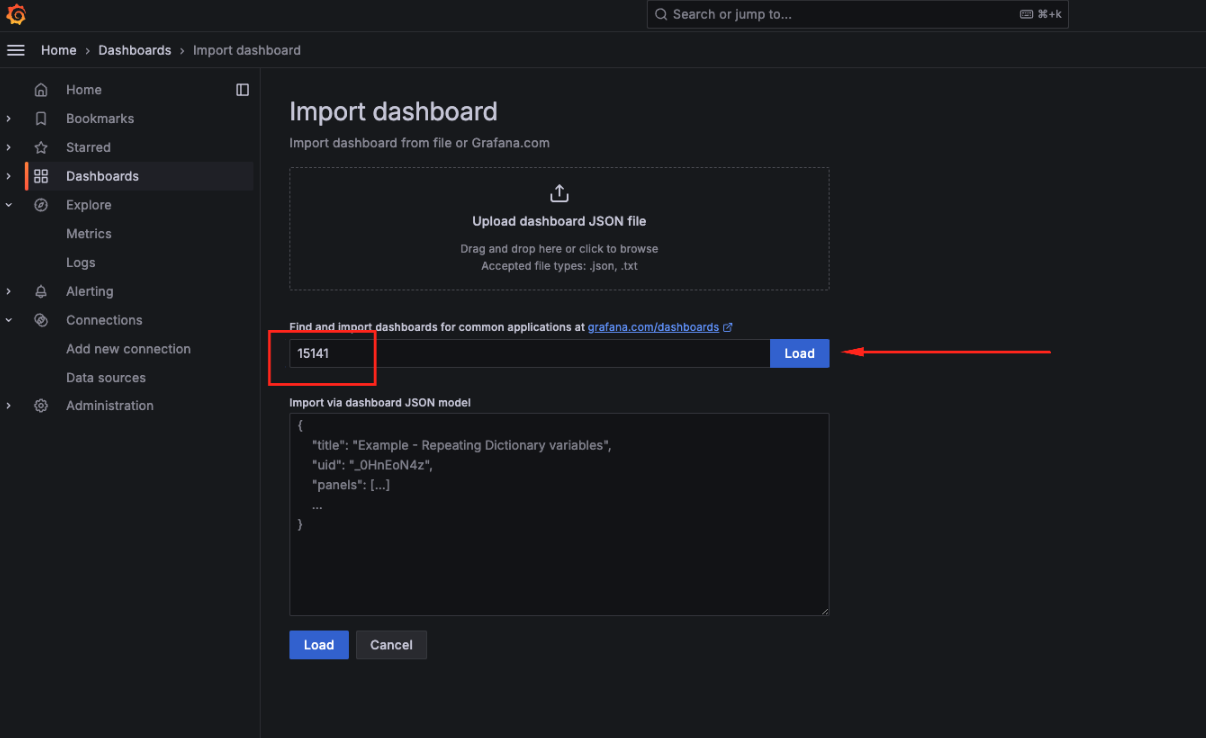Open Starred in the sidebar
1206x738 pixels.
point(88,147)
